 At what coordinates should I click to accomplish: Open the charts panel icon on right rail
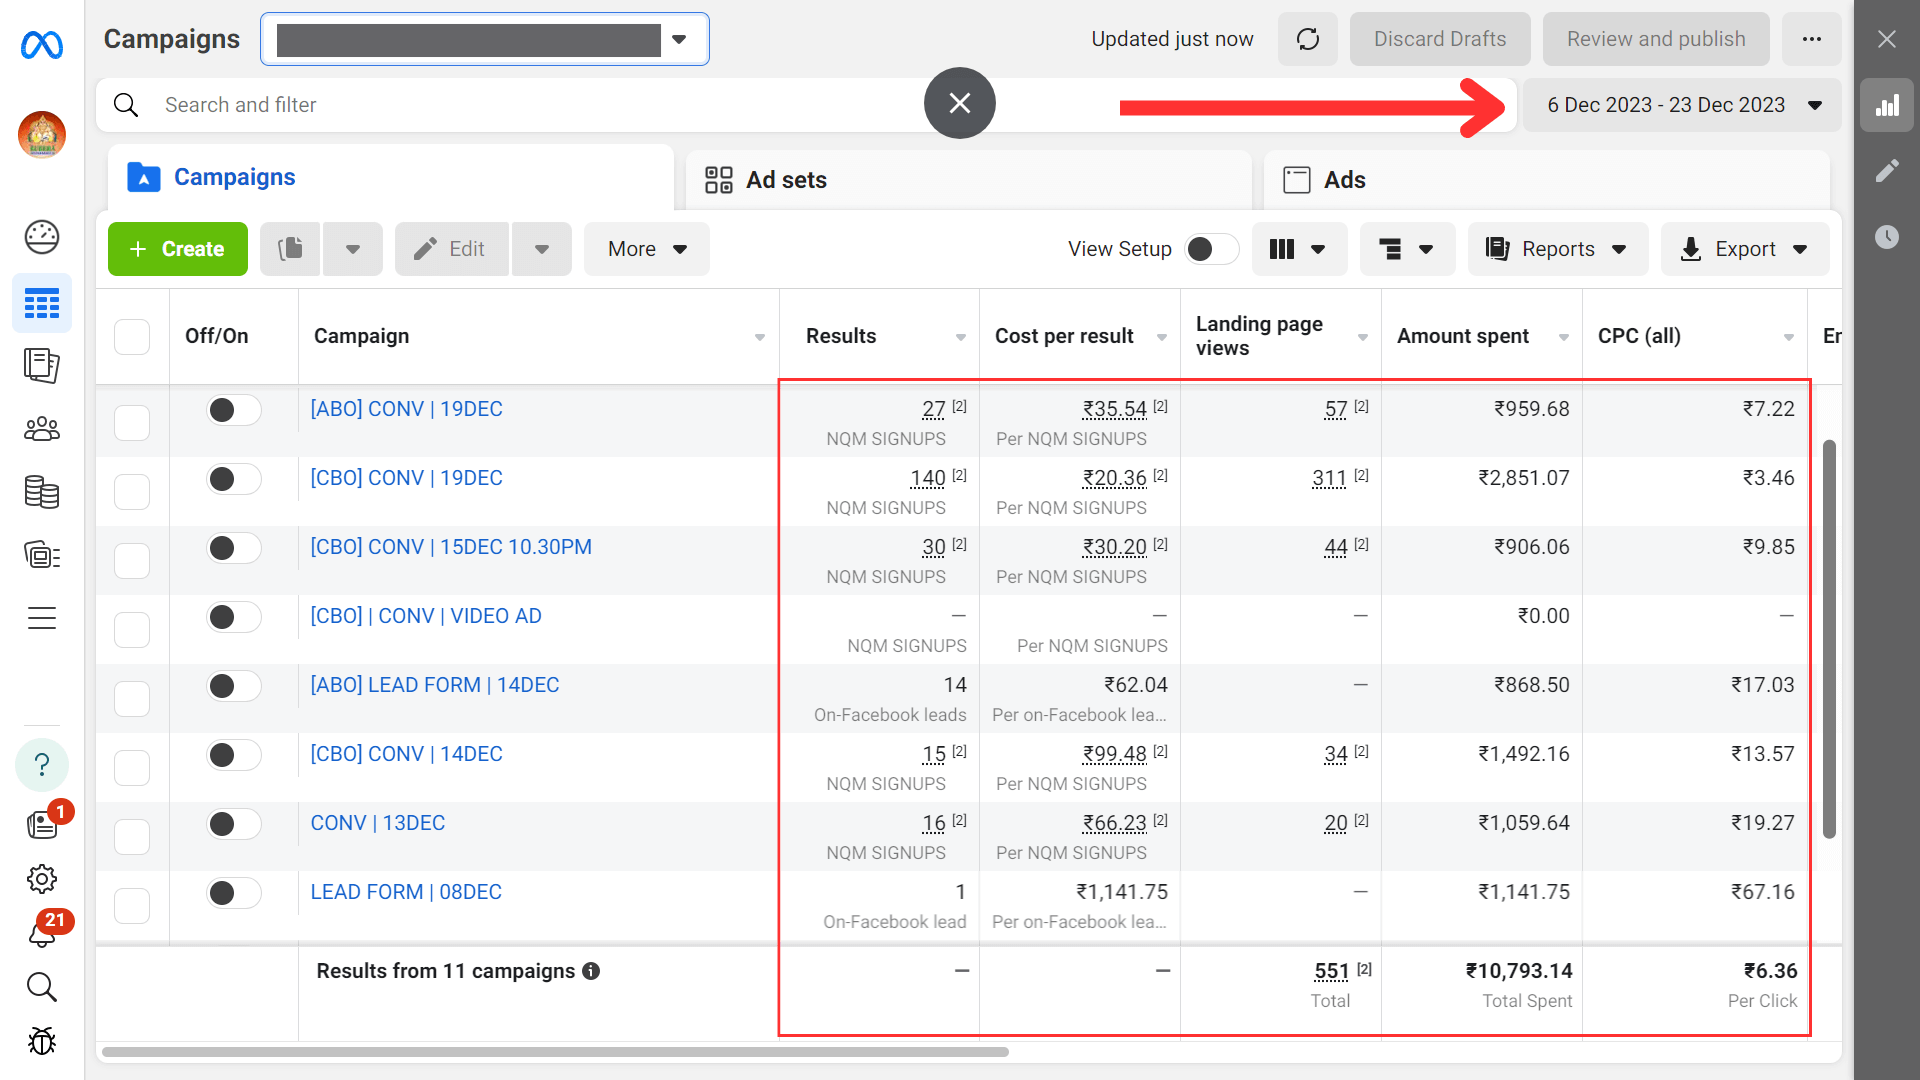pyautogui.click(x=1887, y=105)
